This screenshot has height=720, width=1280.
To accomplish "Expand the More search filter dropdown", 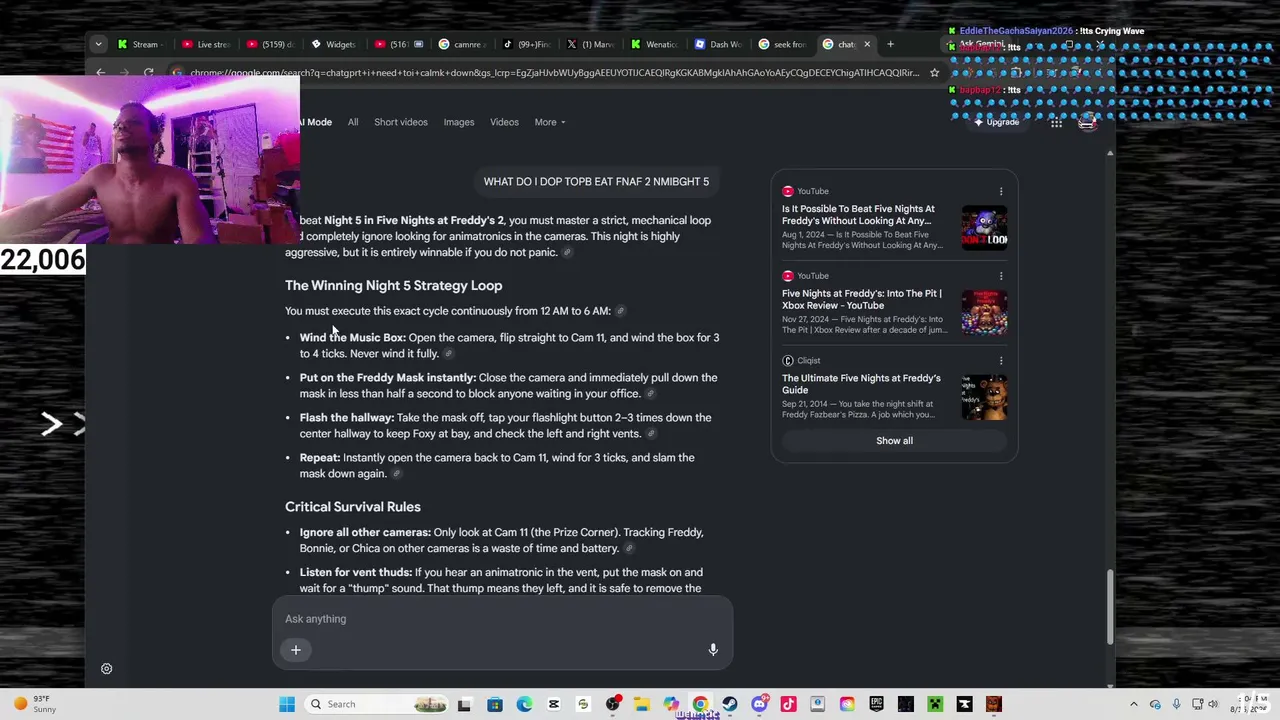I will [x=550, y=122].
